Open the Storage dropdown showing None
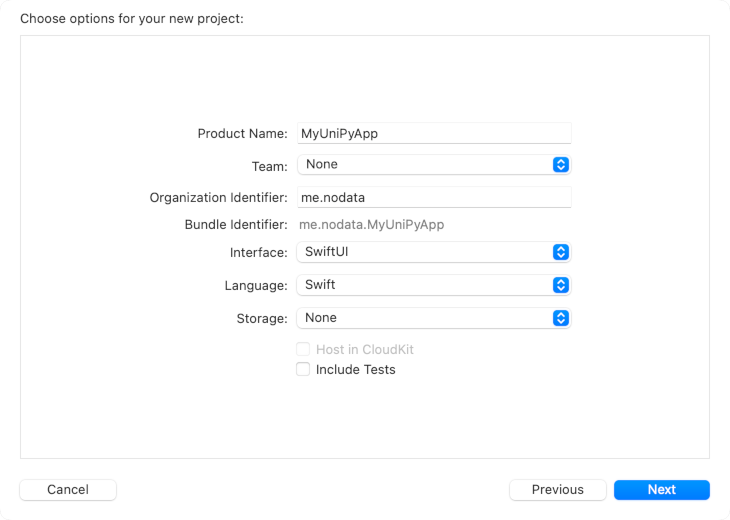Viewport: 730px width, 520px height. (425, 318)
